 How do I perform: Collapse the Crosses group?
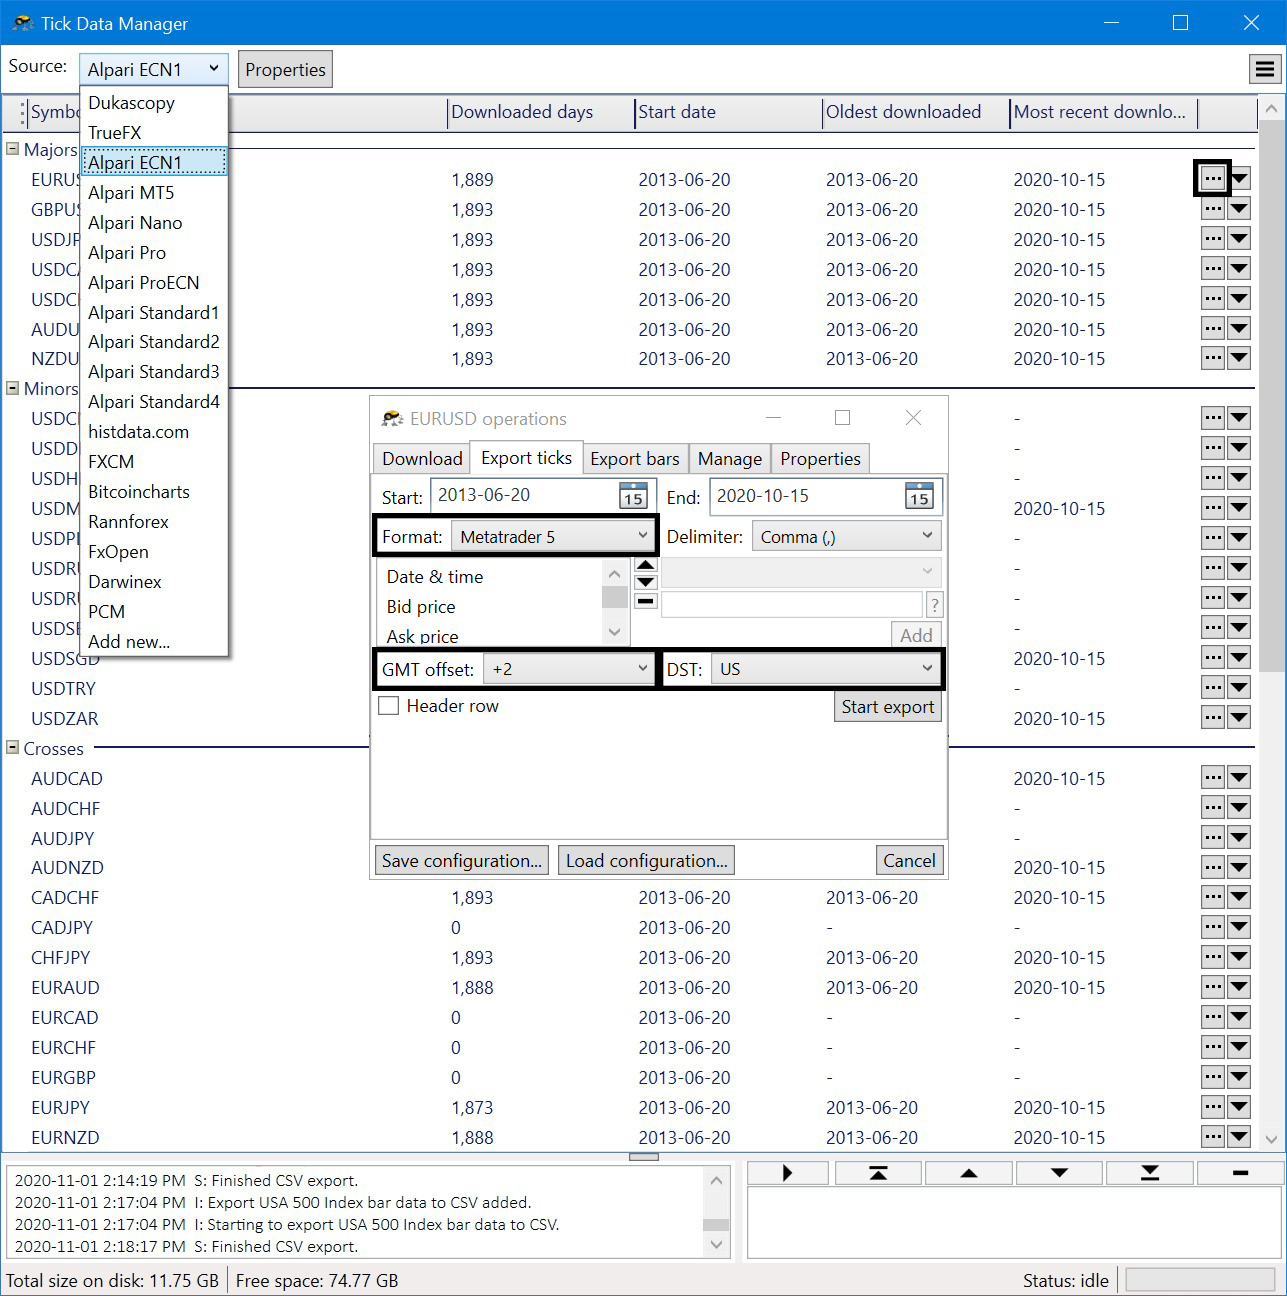(13, 747)
